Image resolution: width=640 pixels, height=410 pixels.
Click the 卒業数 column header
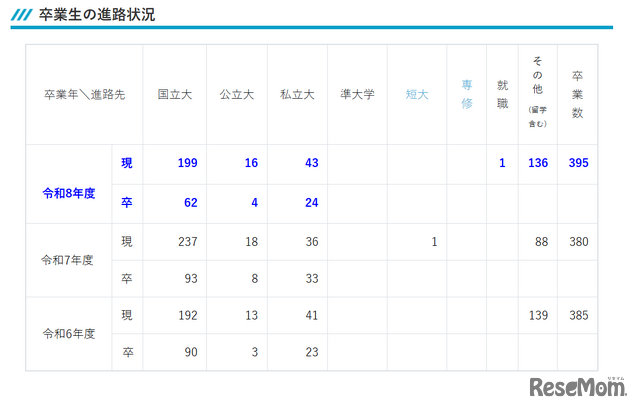(577, 94)
